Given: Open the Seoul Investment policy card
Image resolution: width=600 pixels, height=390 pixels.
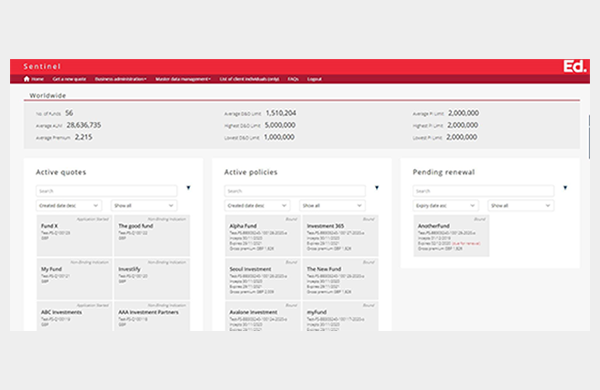Looking at the screenshot, I should point(262,279).
